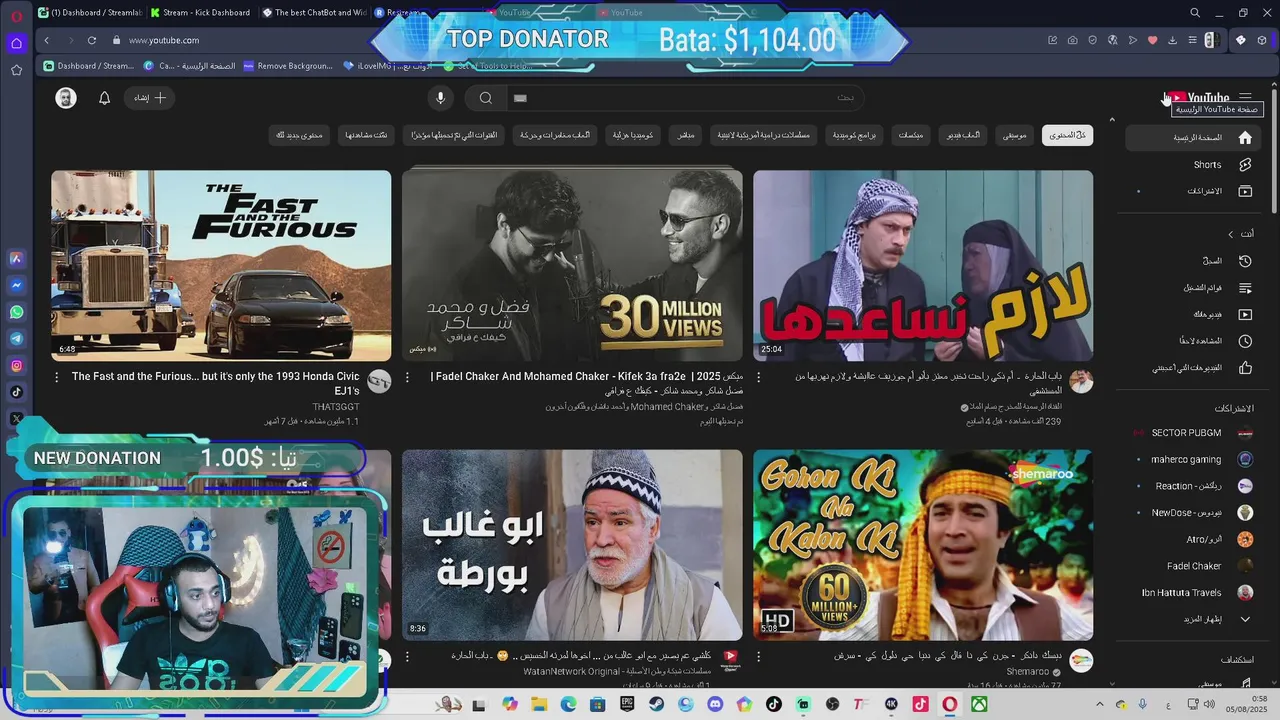Open Steam from the taskbar

tap(656, 705)
